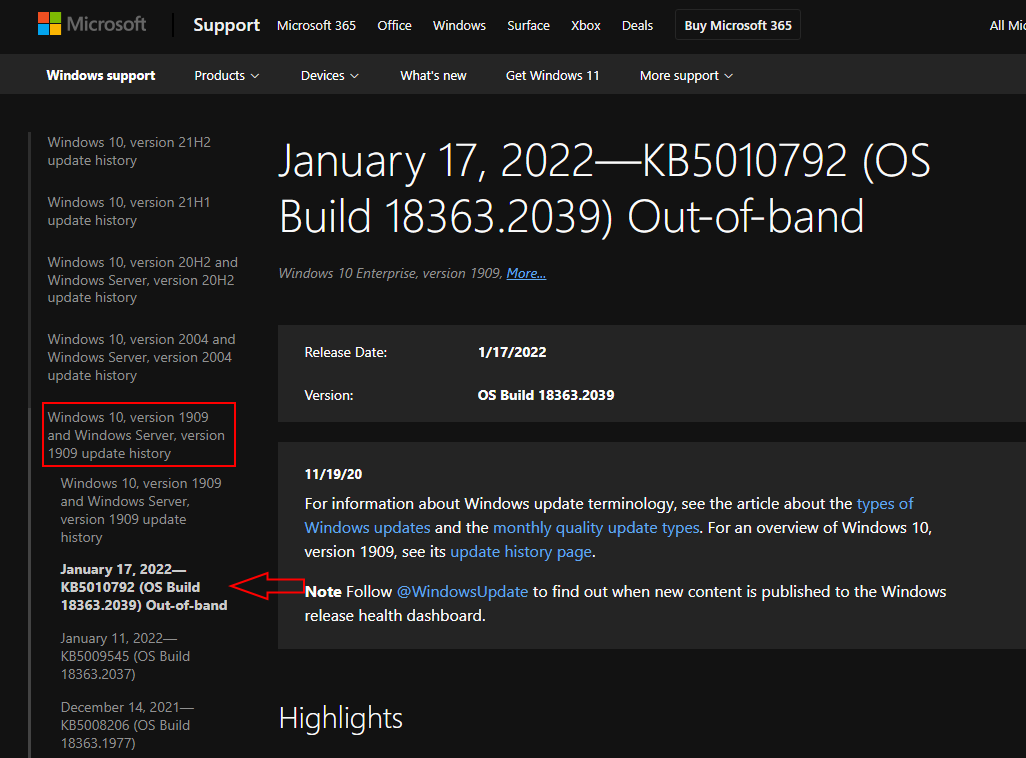Open Microsoft 365 menu item
This screenshot has width=1026, height=758.
click(x=316, y=25)
